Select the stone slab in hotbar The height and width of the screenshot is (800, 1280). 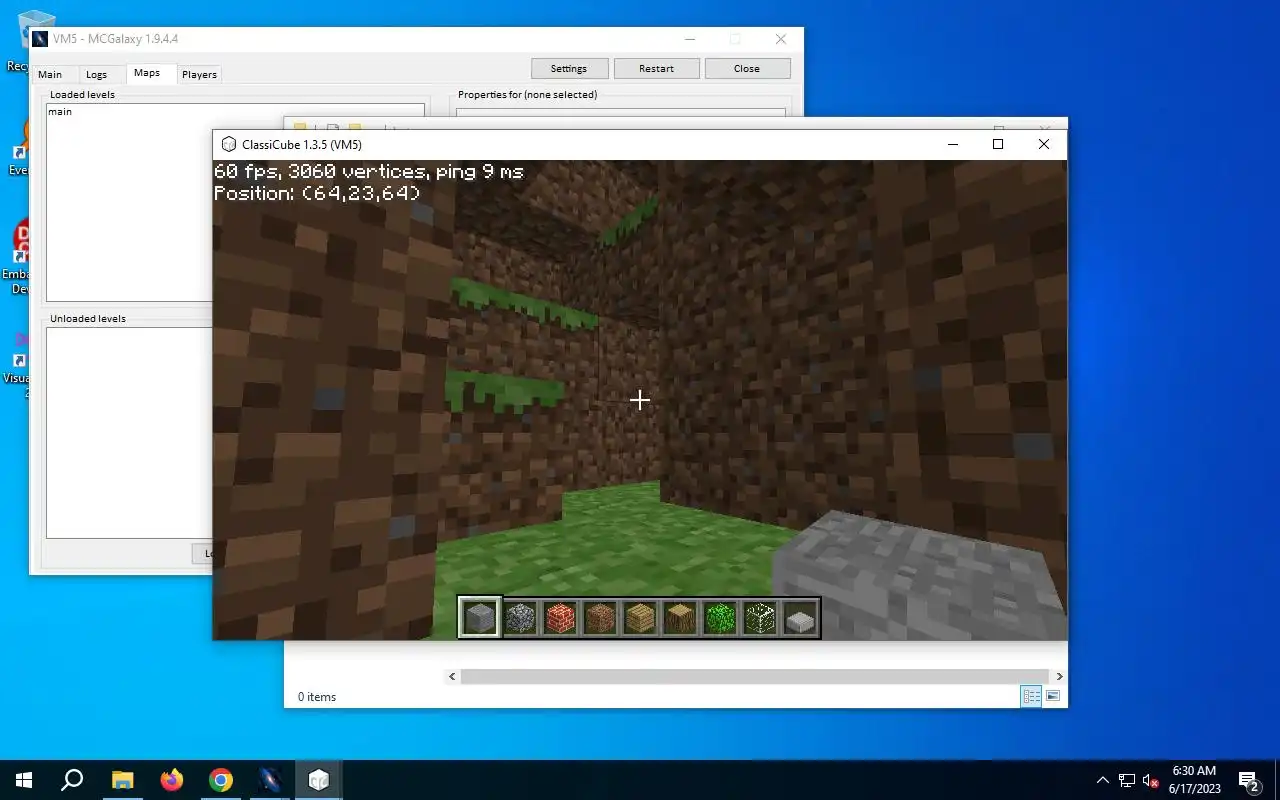800,620
